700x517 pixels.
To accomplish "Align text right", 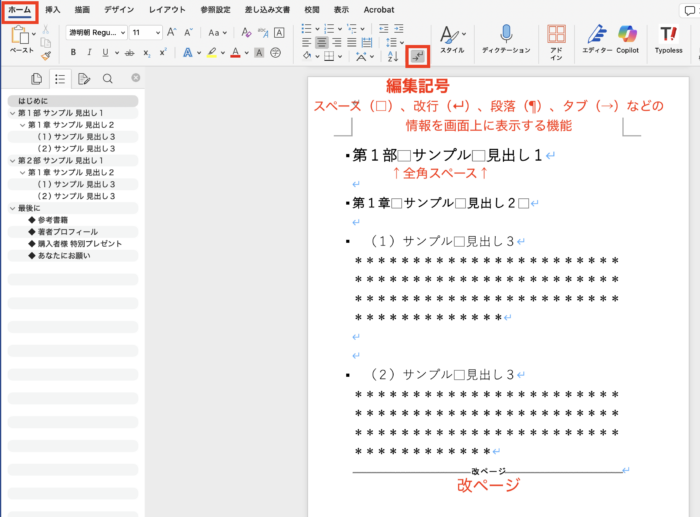I will coord(337,42).
